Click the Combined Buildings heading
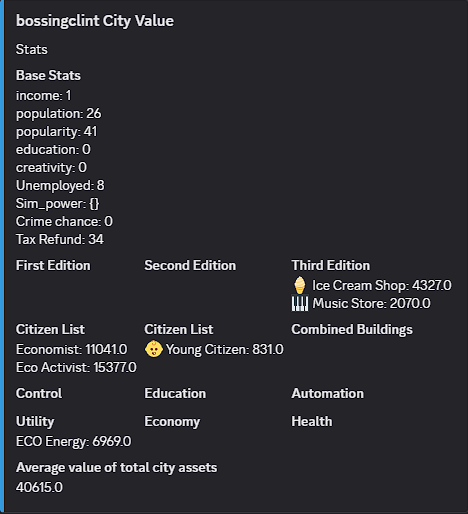468x514 pixels. coord(352,330)
